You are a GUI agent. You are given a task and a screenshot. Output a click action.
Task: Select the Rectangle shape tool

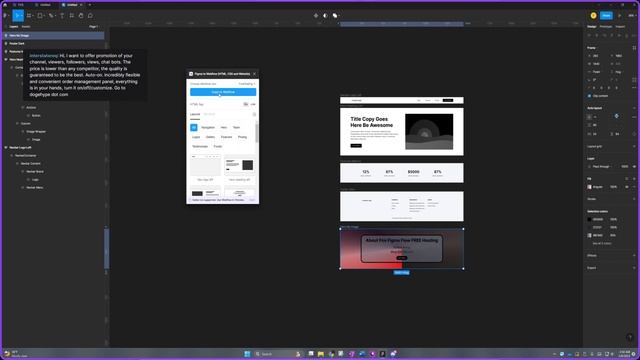[40, 16]
